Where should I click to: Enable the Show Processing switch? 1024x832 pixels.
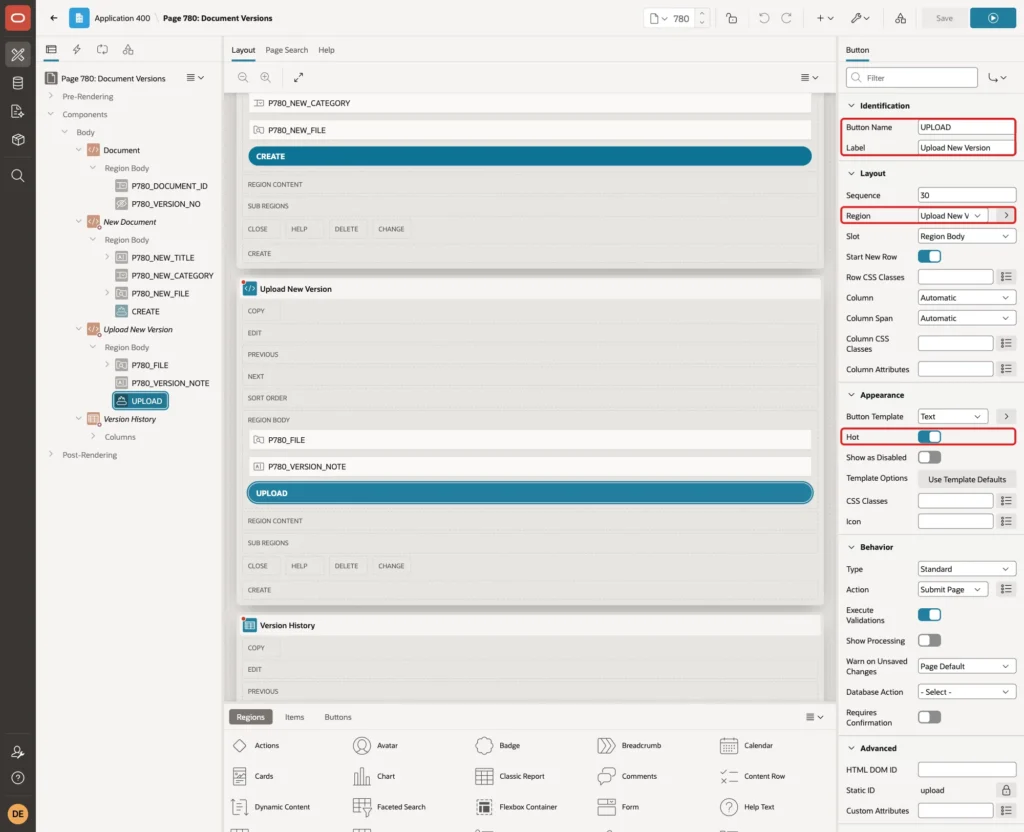pyautogui.click(x=929, y=641)
